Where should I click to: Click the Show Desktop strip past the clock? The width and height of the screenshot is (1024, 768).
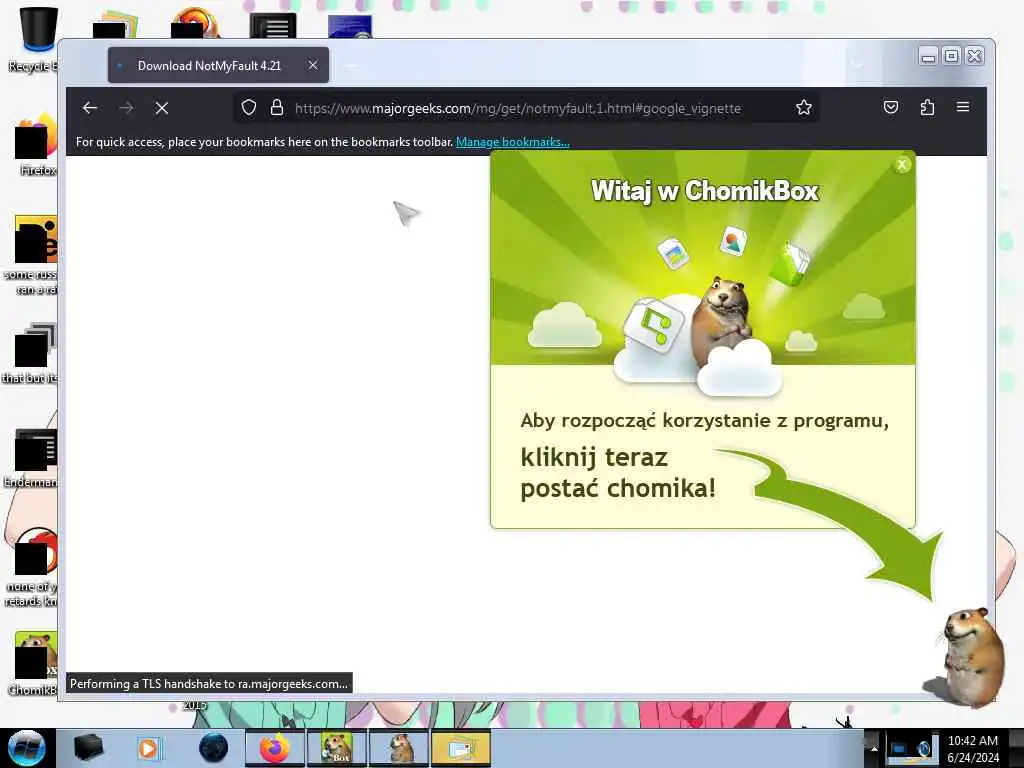1016,748
